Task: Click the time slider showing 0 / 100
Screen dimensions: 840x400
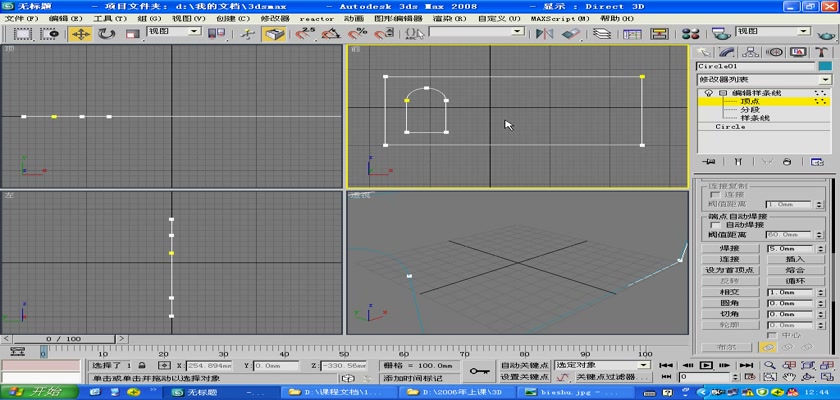Action: pos(64,339)
